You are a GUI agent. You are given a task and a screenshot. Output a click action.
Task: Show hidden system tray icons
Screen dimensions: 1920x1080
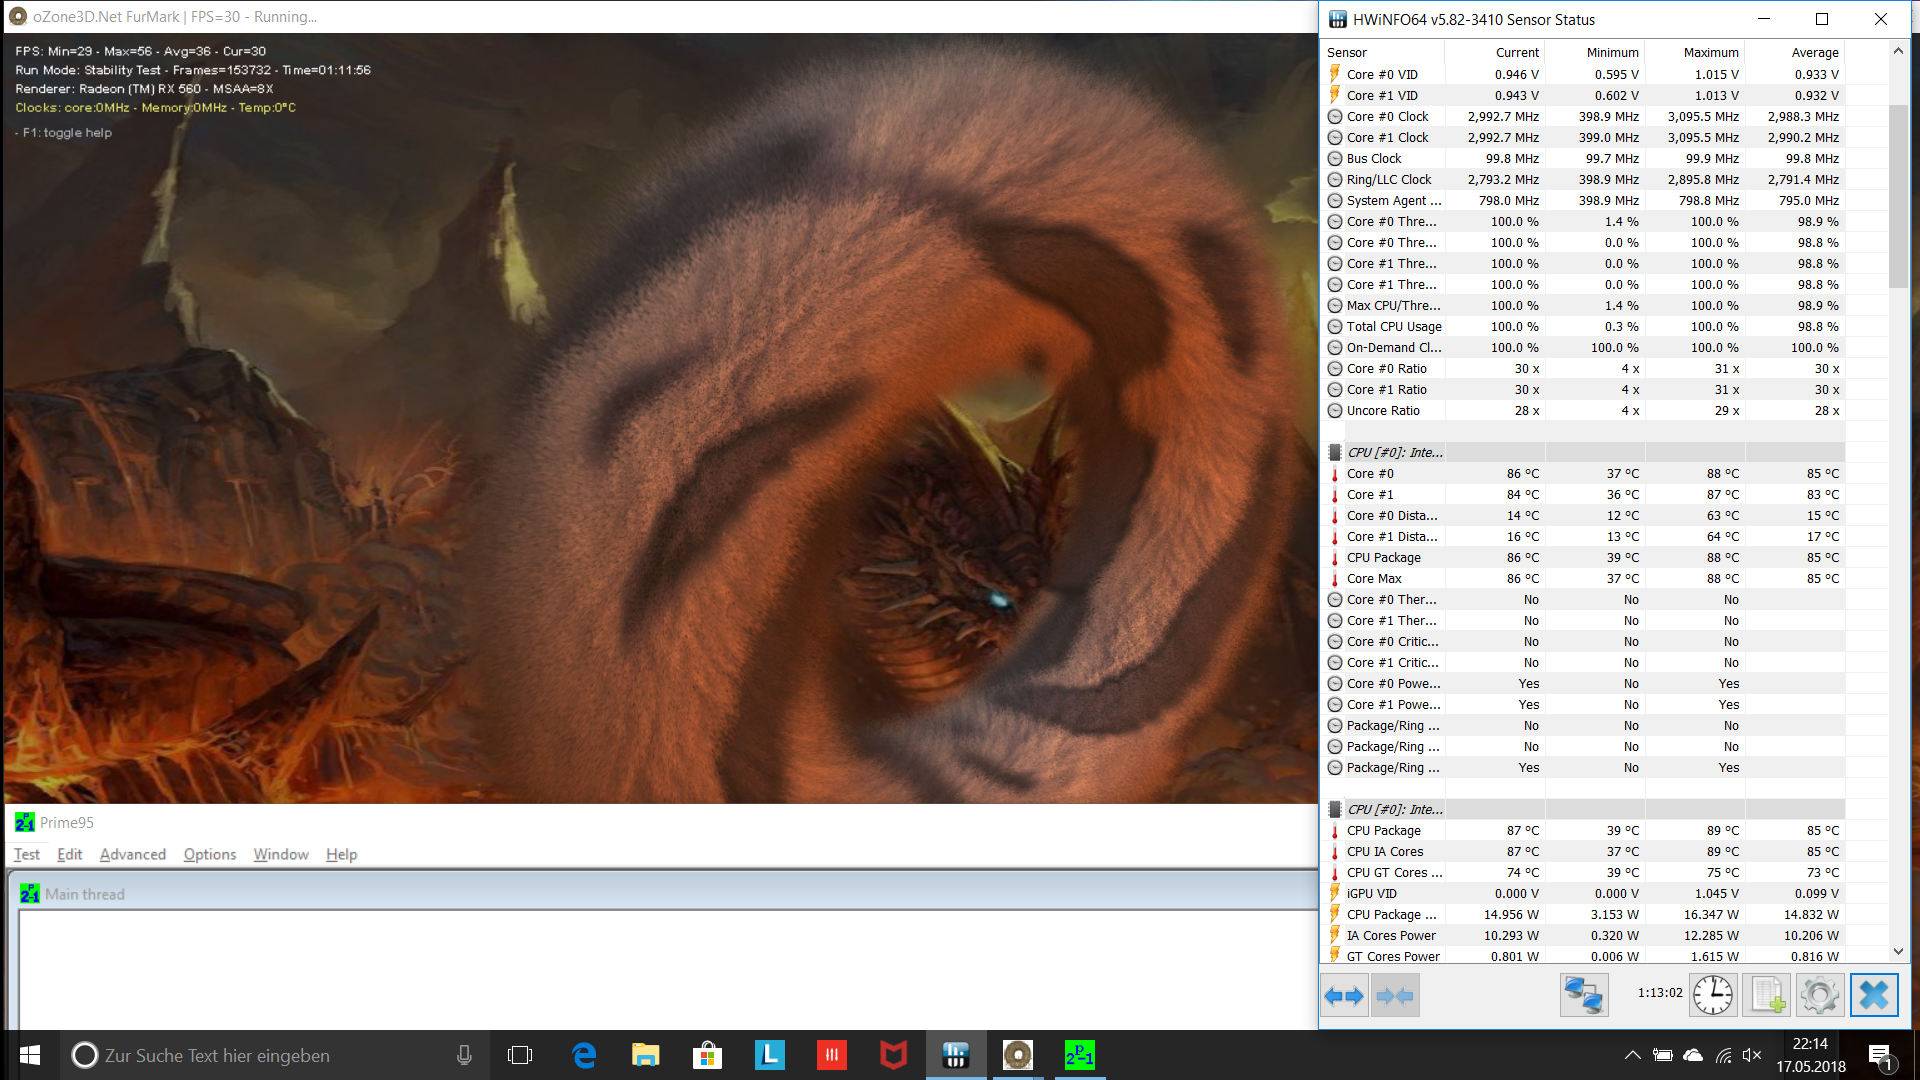click(x=1632, y=1055)
